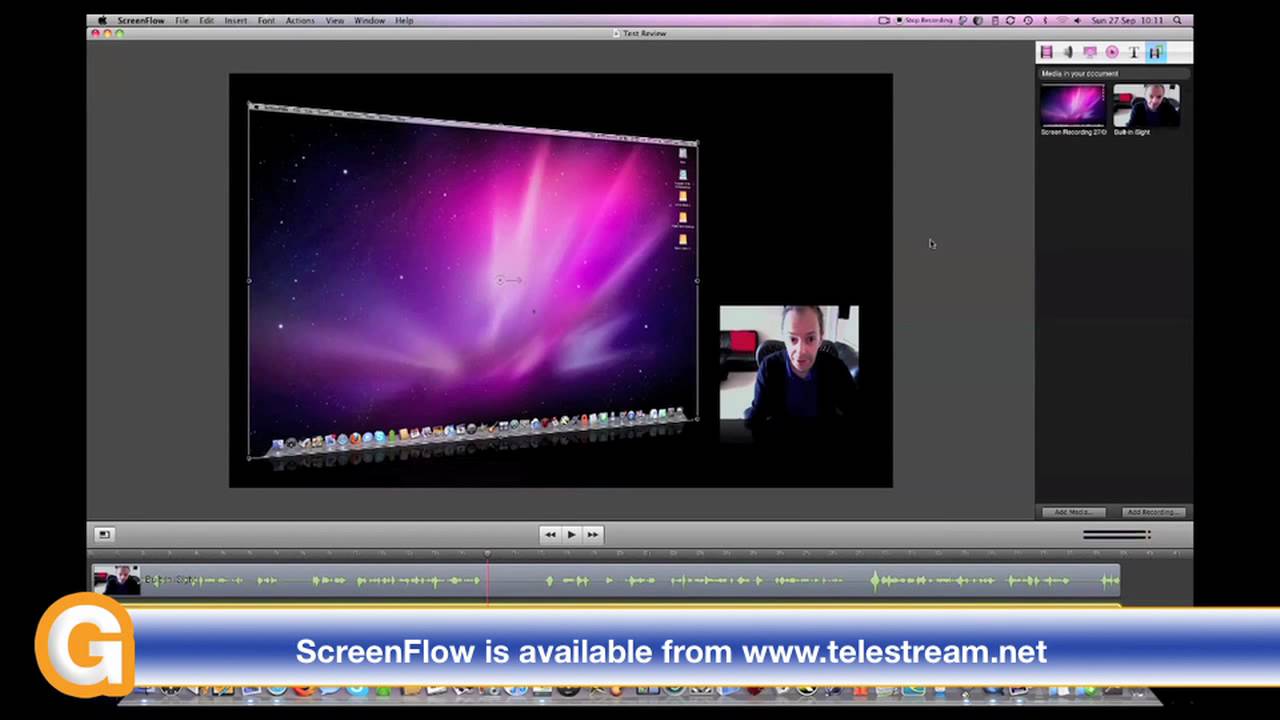Screen dimensions: 1280x720
Task: Open the Audio properties speaker icon
Action: pyautogui.click(x=1068, y=52)
